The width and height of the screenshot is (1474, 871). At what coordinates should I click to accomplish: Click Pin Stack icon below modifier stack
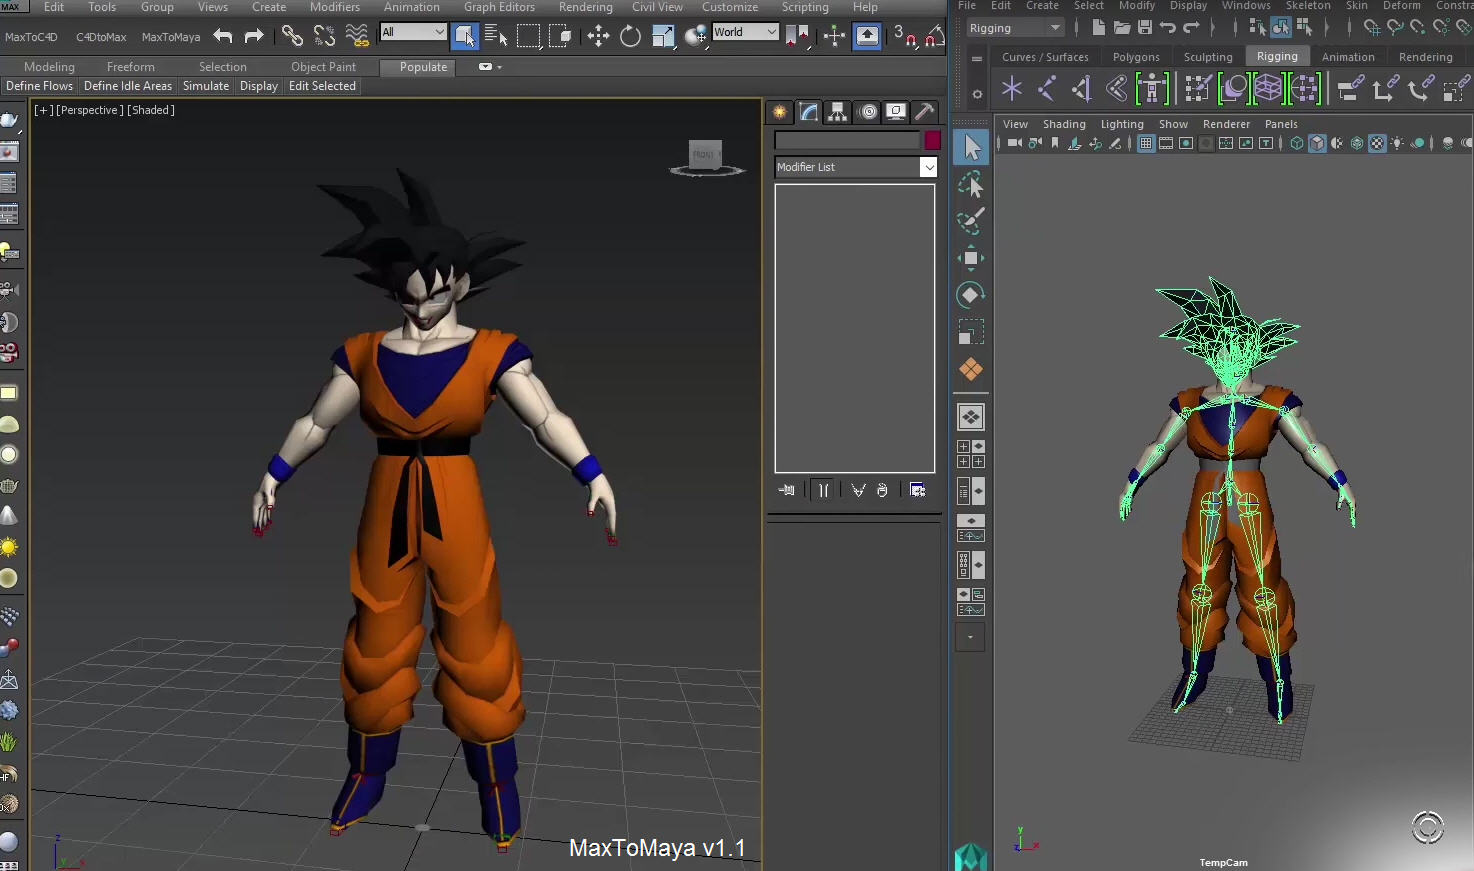point(787,490)
